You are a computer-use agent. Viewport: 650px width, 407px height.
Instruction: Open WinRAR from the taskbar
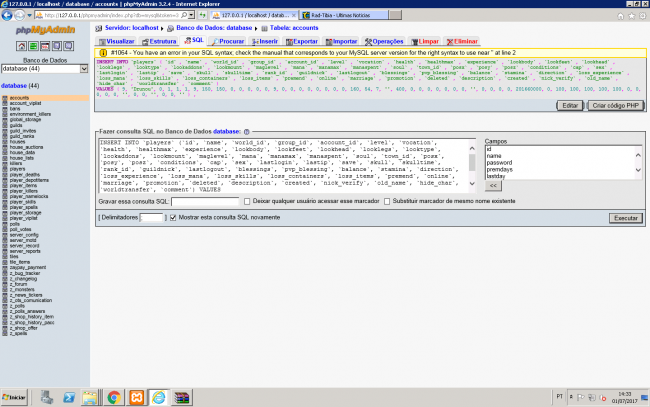tap(182, 397)
